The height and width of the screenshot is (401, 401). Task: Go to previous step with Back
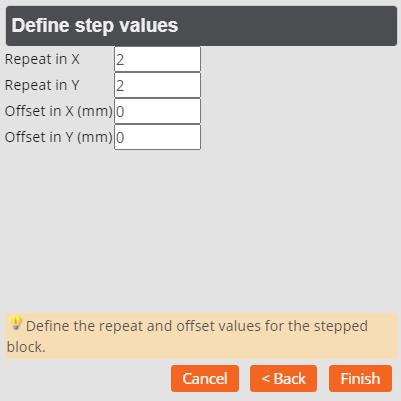tap(283, 378)
